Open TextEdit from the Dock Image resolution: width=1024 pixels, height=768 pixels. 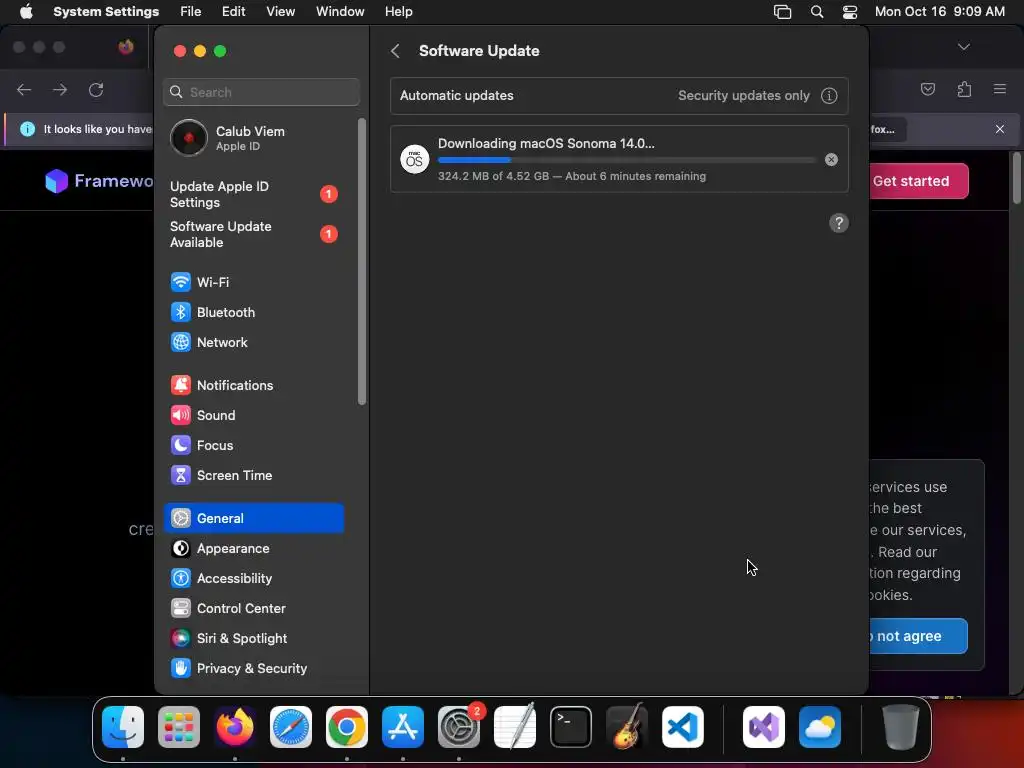click(515, 727)
